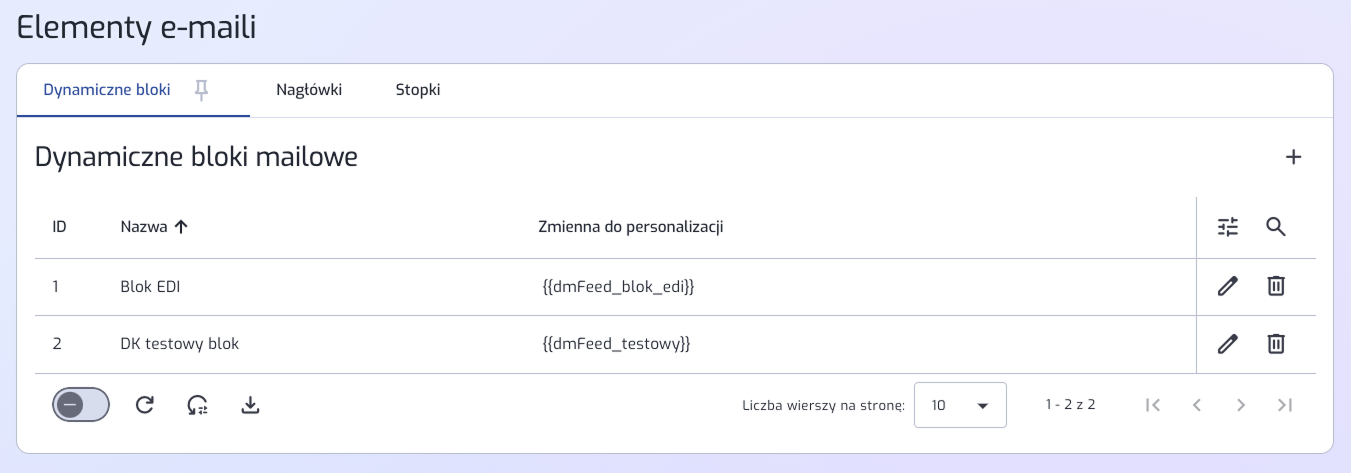This screenshot has width=1351, height=473.
Task: Edit the DK testowy blok row
Action: pyautogui.click(x=1228, y=344)
